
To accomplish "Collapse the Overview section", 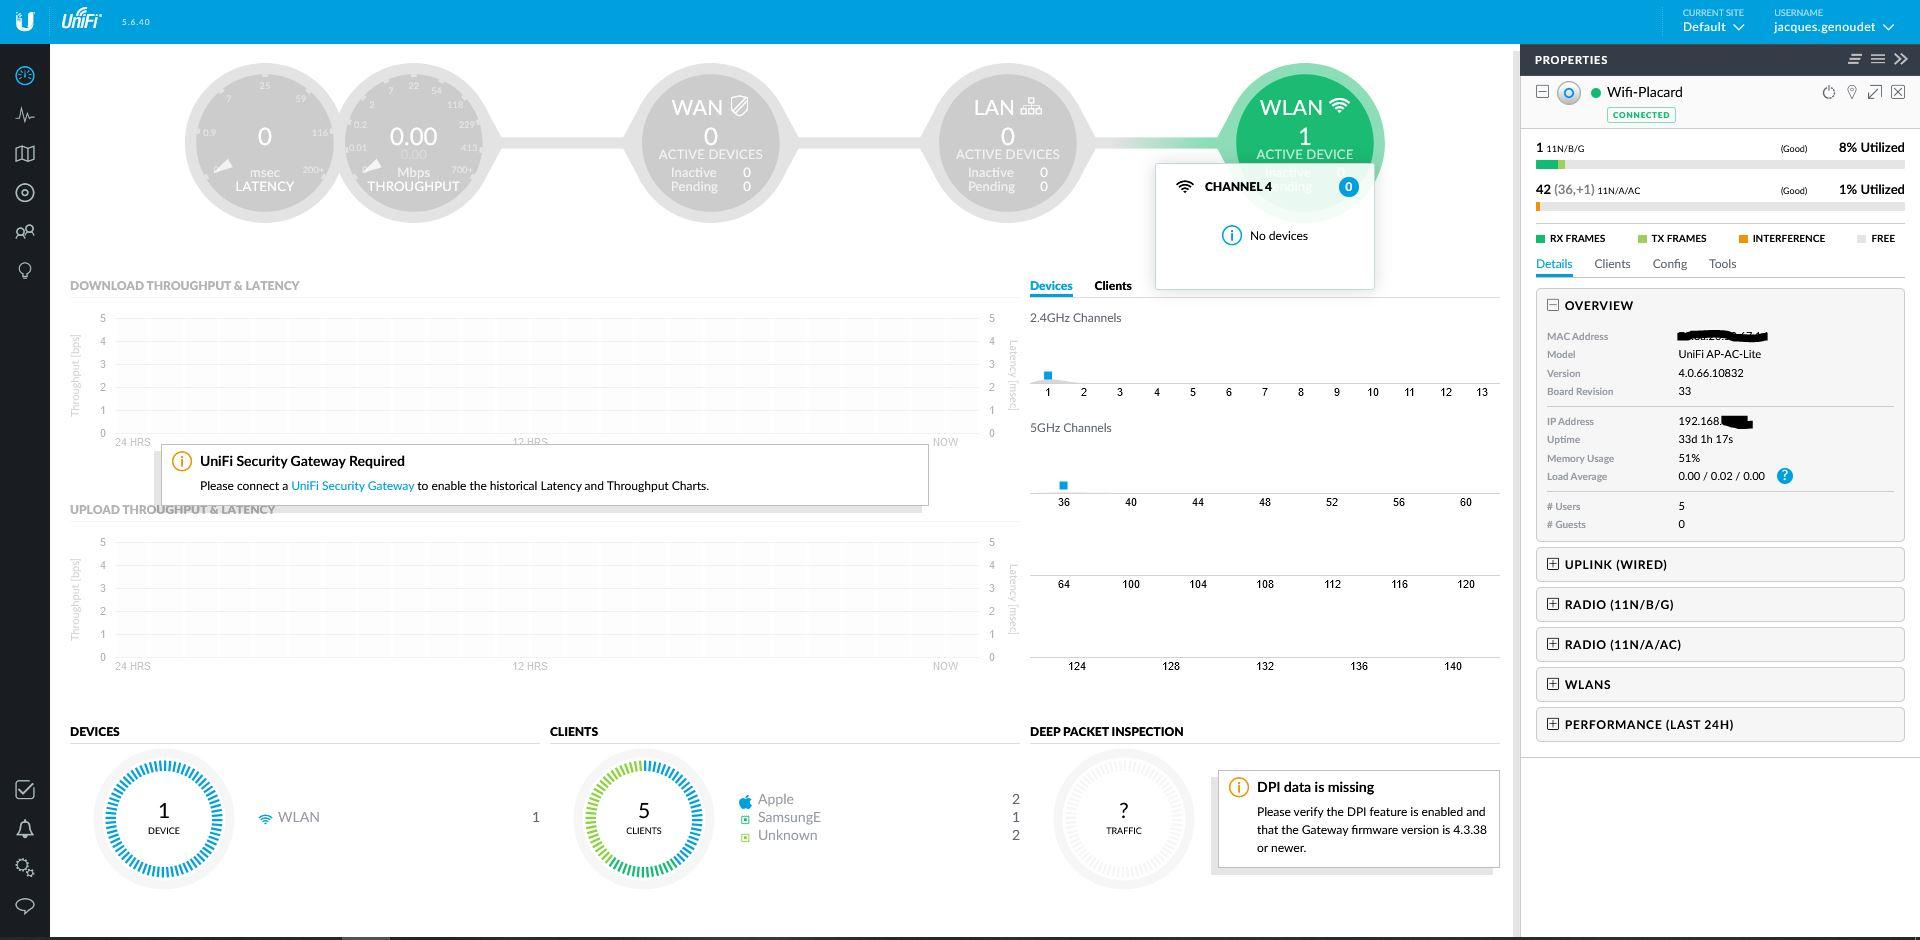I will [1553, 305].
